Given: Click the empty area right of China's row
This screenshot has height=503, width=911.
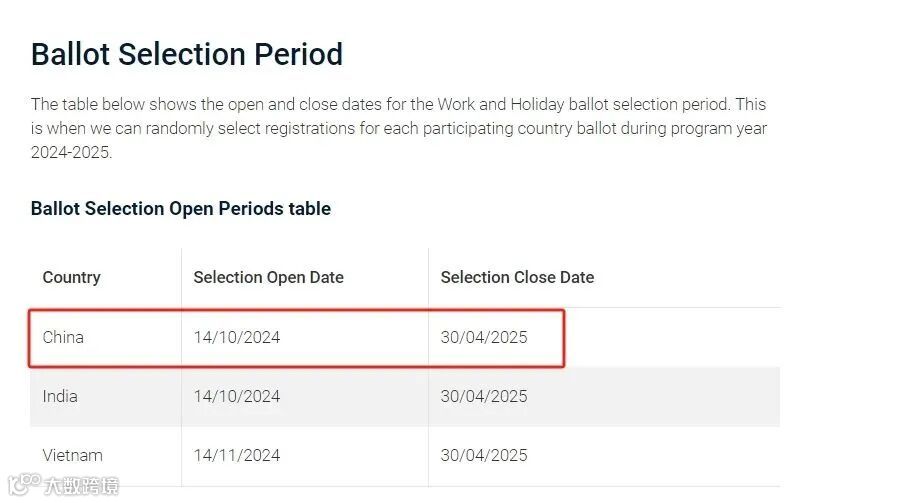Looking at the screenshot, I should (x=673, y=337).
